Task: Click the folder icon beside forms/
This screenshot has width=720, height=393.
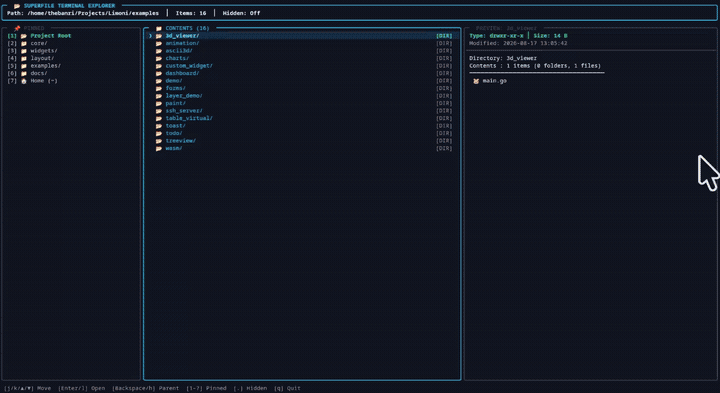Action: click(159, 88)
